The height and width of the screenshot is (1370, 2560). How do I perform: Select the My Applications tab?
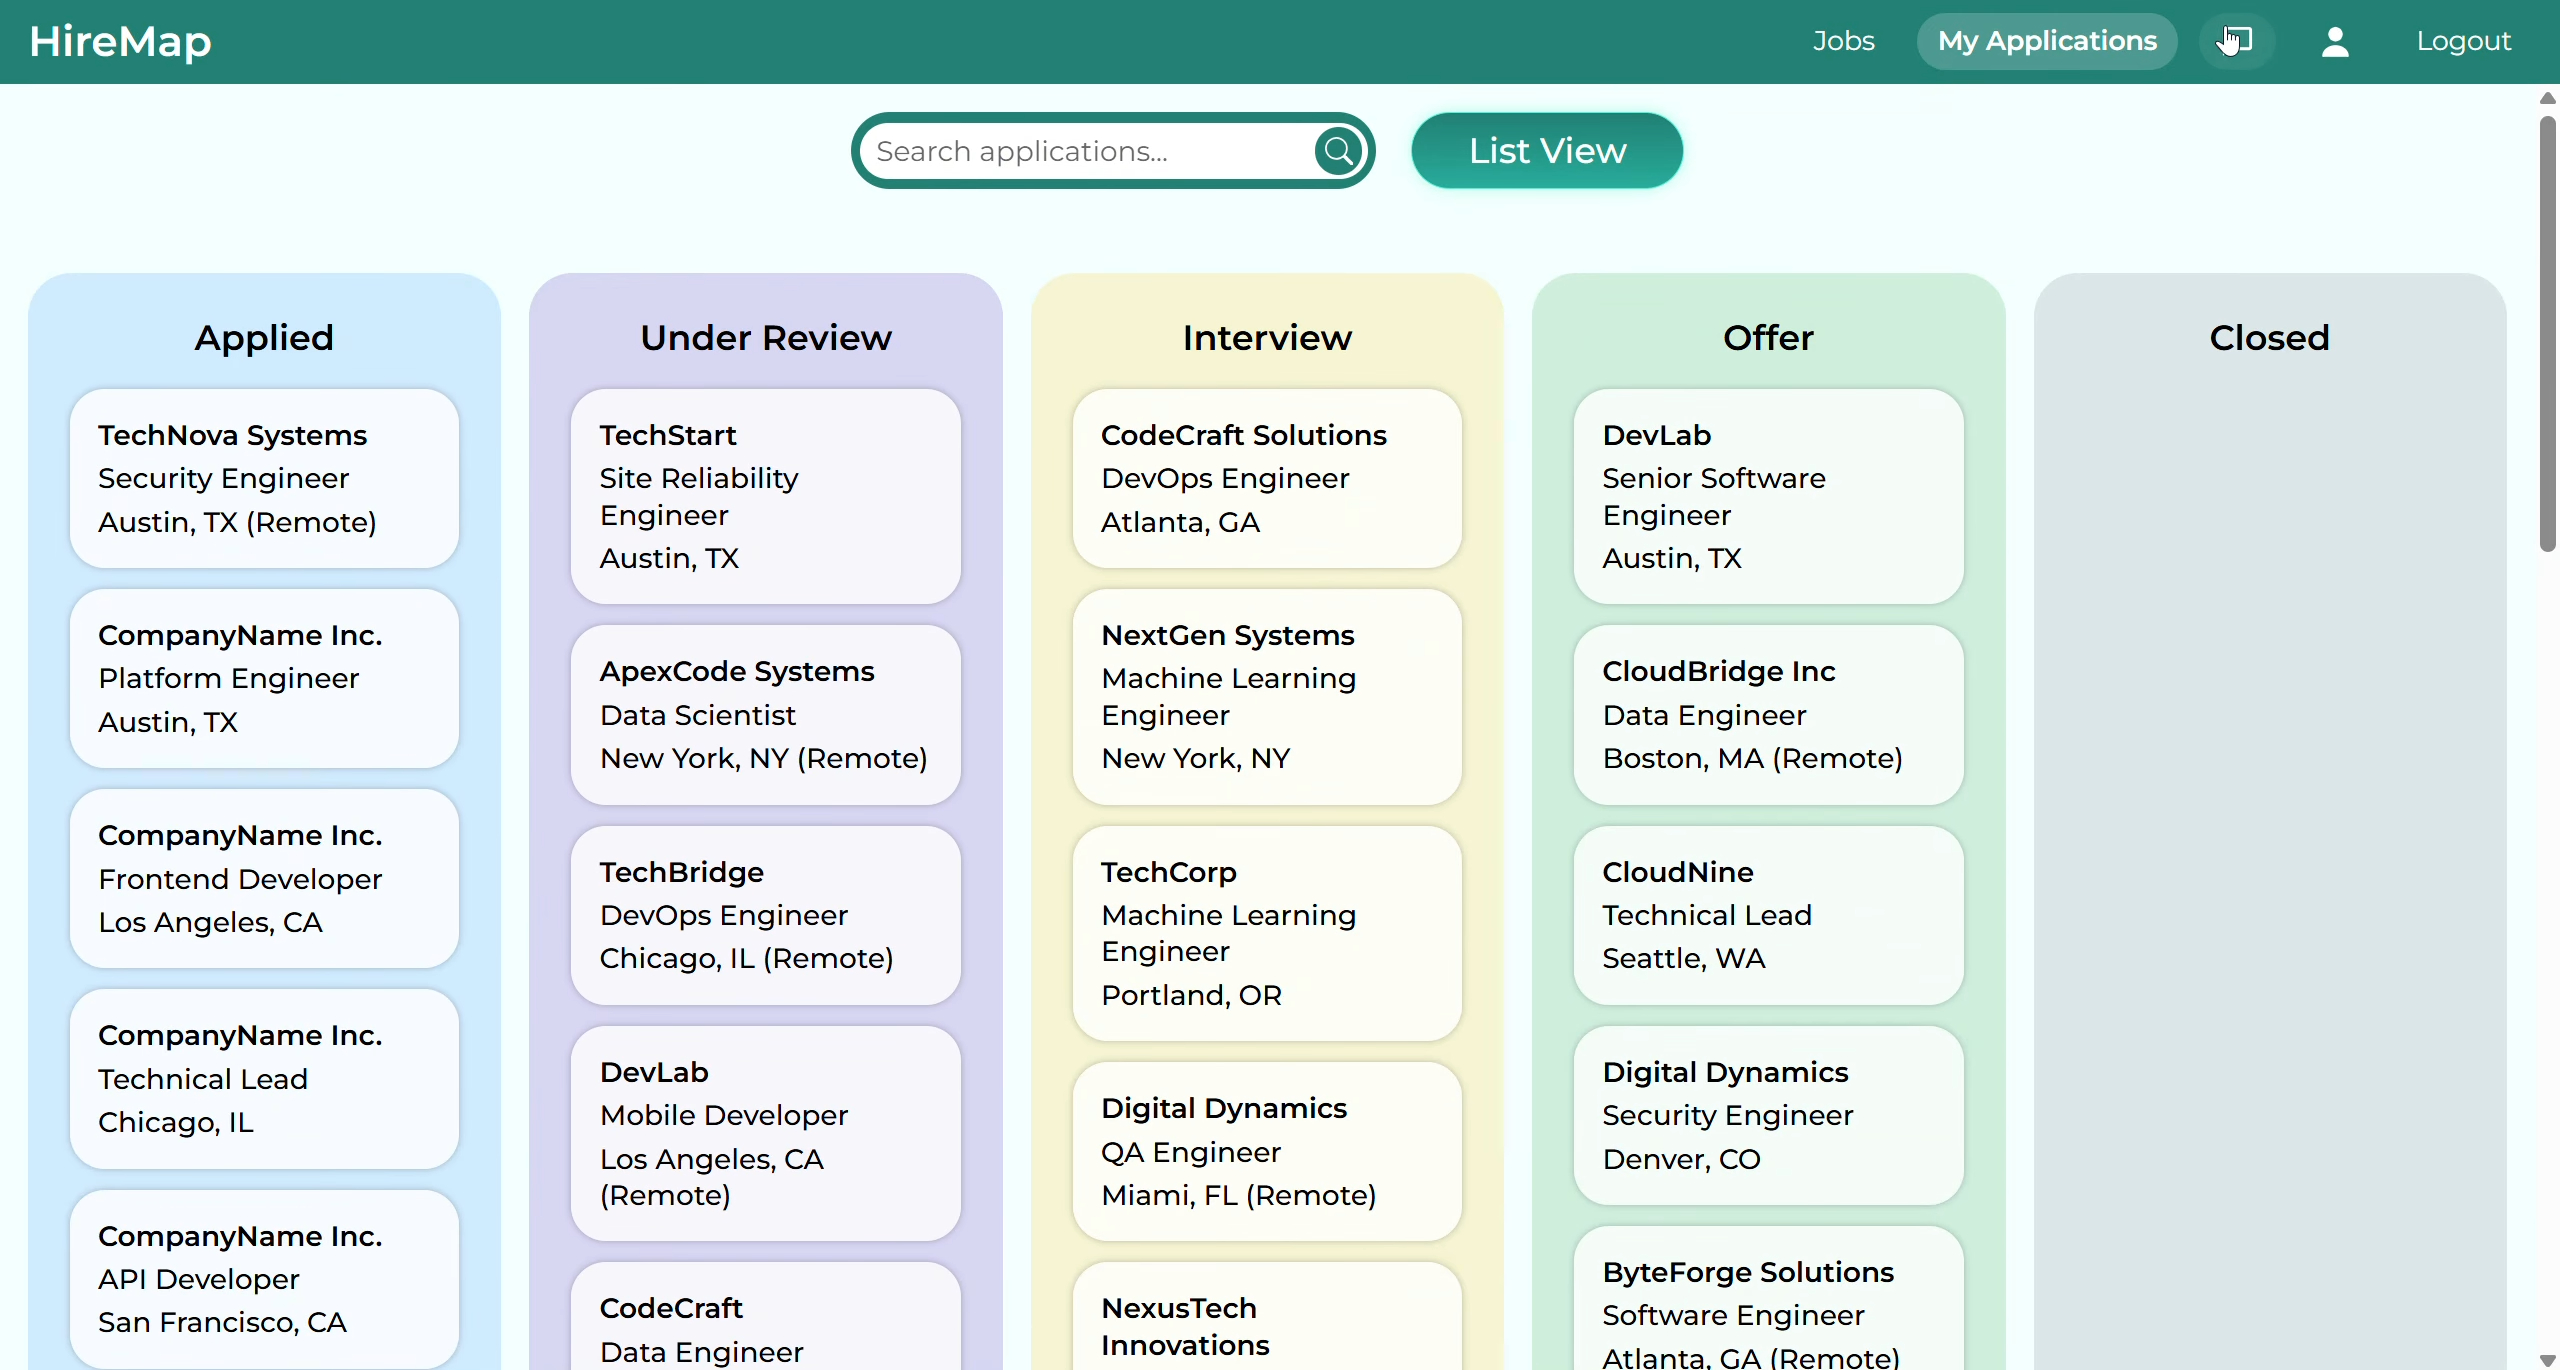coord(2047,41)
